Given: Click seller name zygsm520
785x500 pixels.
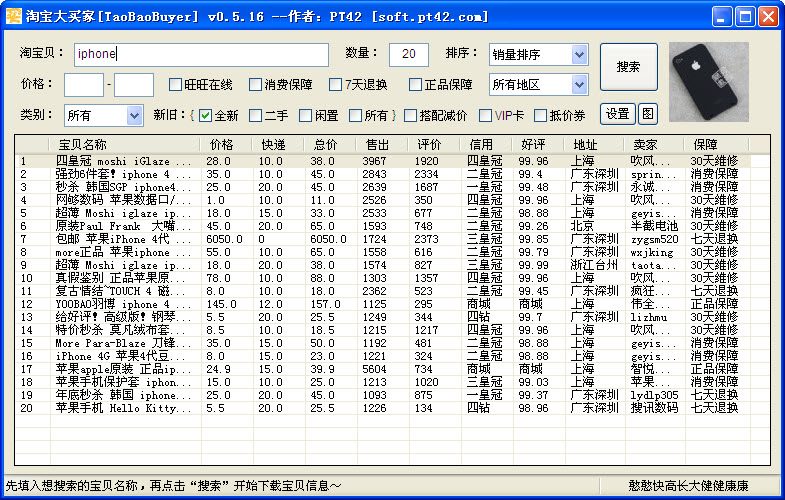Looking at the screenshot, I should pyautogui.click(x=654, y=239).
